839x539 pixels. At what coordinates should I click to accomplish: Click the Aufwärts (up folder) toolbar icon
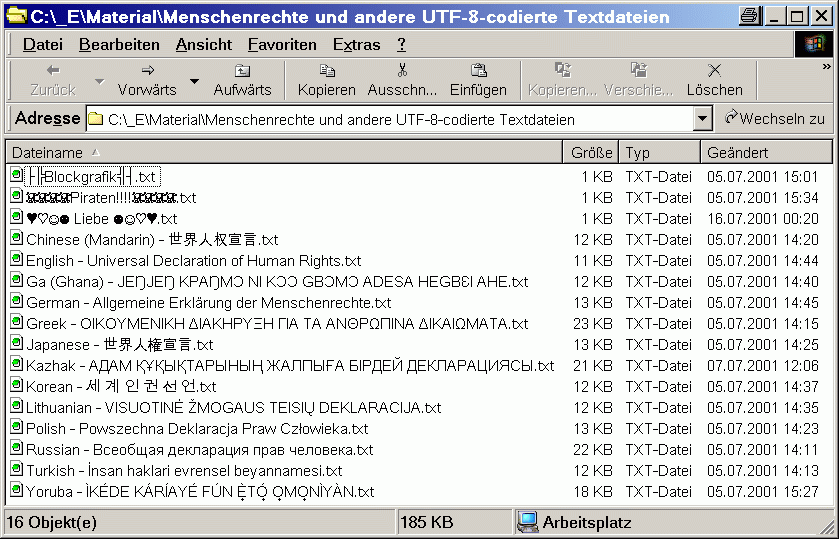(242, 71)
